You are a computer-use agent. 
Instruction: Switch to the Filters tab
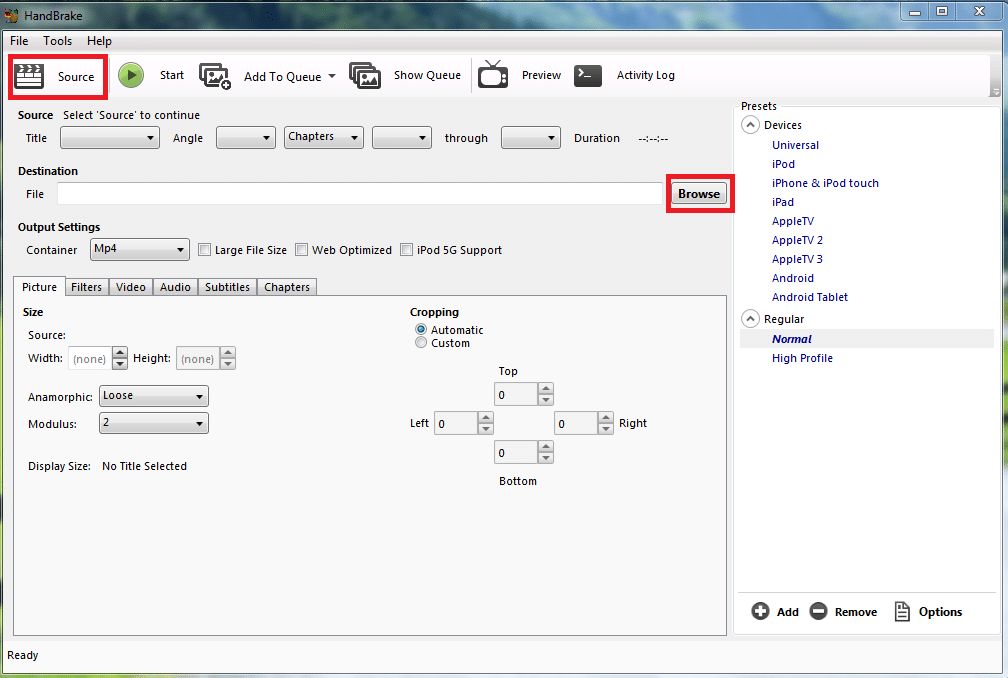click(x=86, y=287)
